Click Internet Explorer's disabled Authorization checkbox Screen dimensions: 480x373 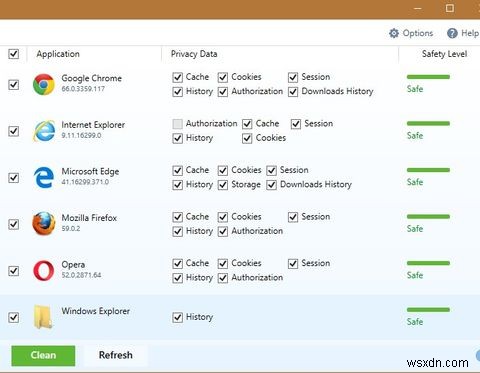pyautogui.click(x=178, y=124)
